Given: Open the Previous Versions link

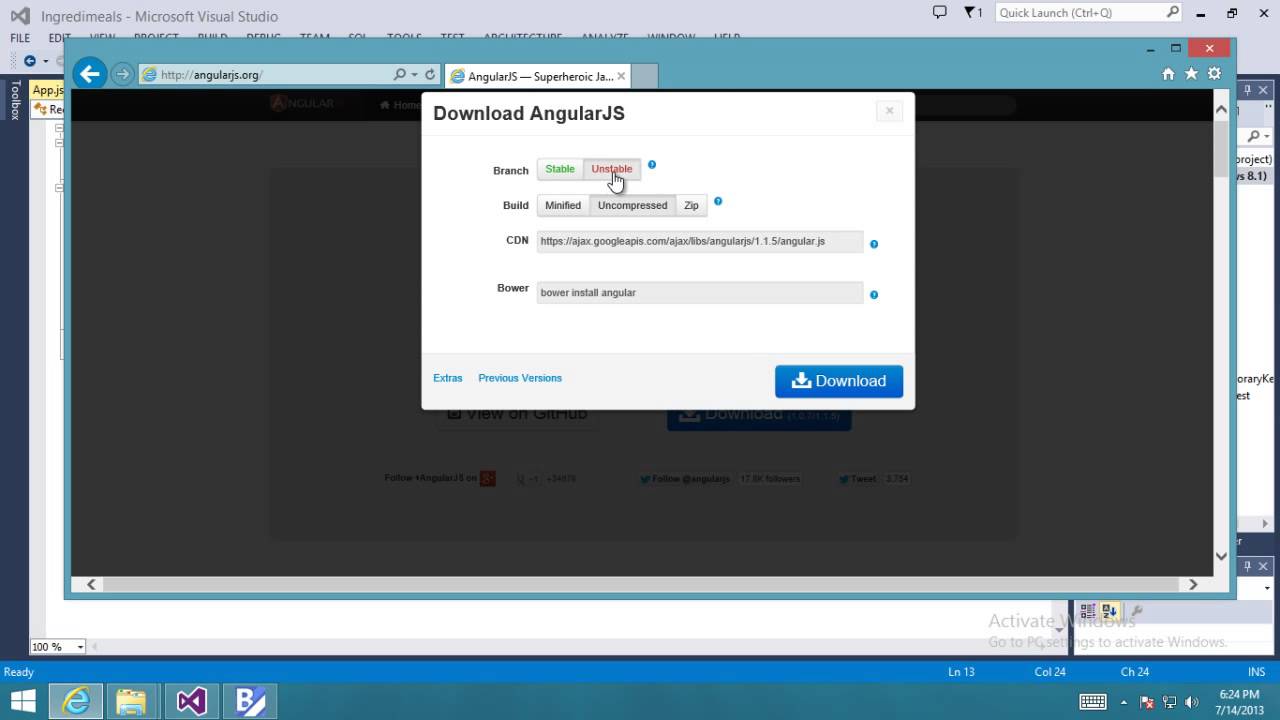Looking at the screenshot, I should (x=519, y=378).
